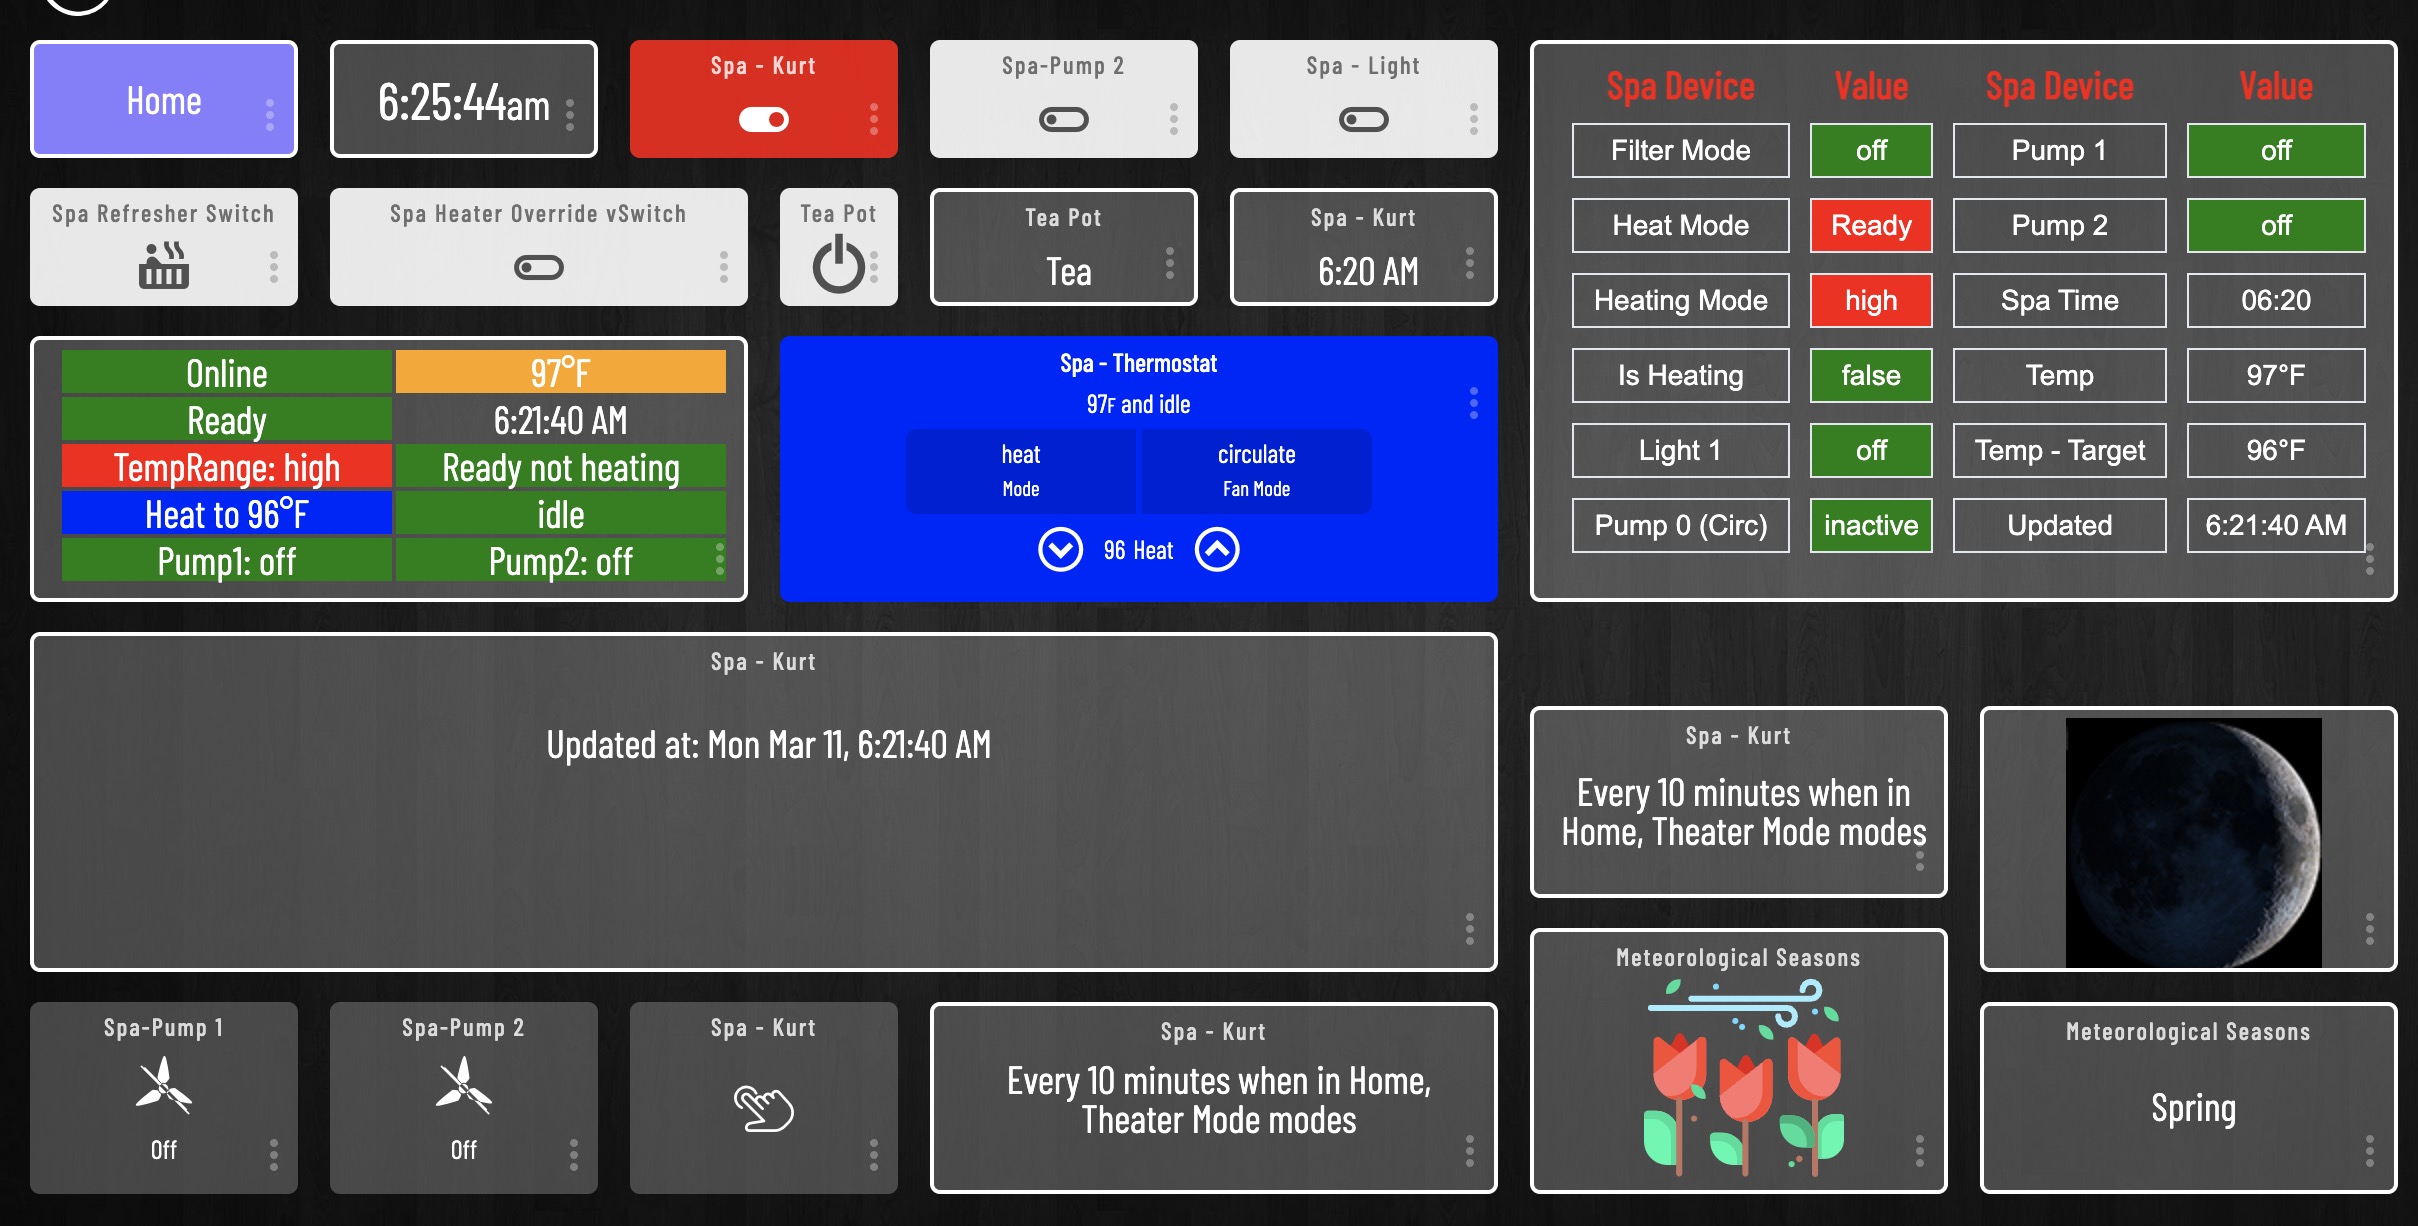Turn off the red Spa - Kurt switch
Screen dimensions: 2418x1226
click(x=764, y=120)
